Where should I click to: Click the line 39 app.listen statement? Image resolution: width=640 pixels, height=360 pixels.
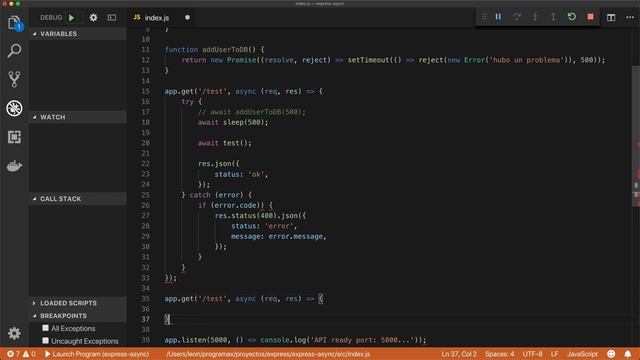295,340
